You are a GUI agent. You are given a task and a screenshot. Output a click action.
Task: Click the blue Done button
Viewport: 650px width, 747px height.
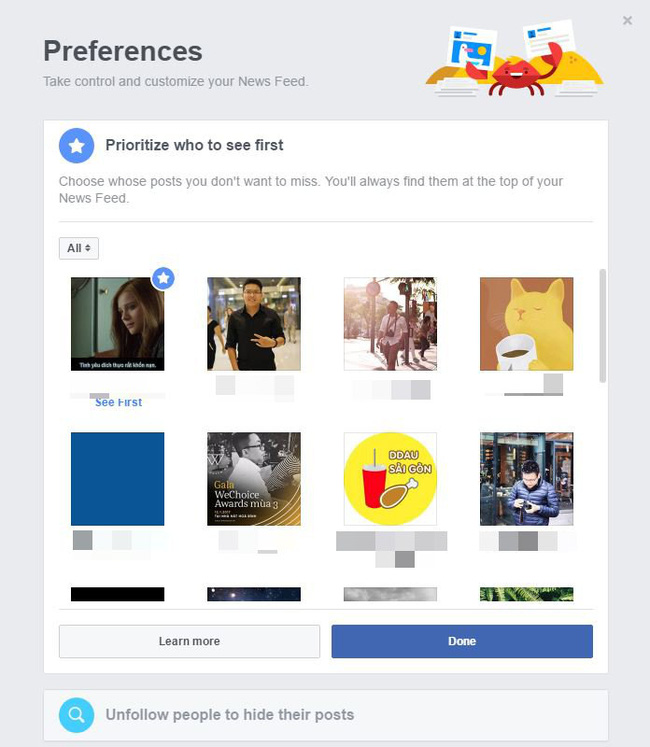click(462, 641)
